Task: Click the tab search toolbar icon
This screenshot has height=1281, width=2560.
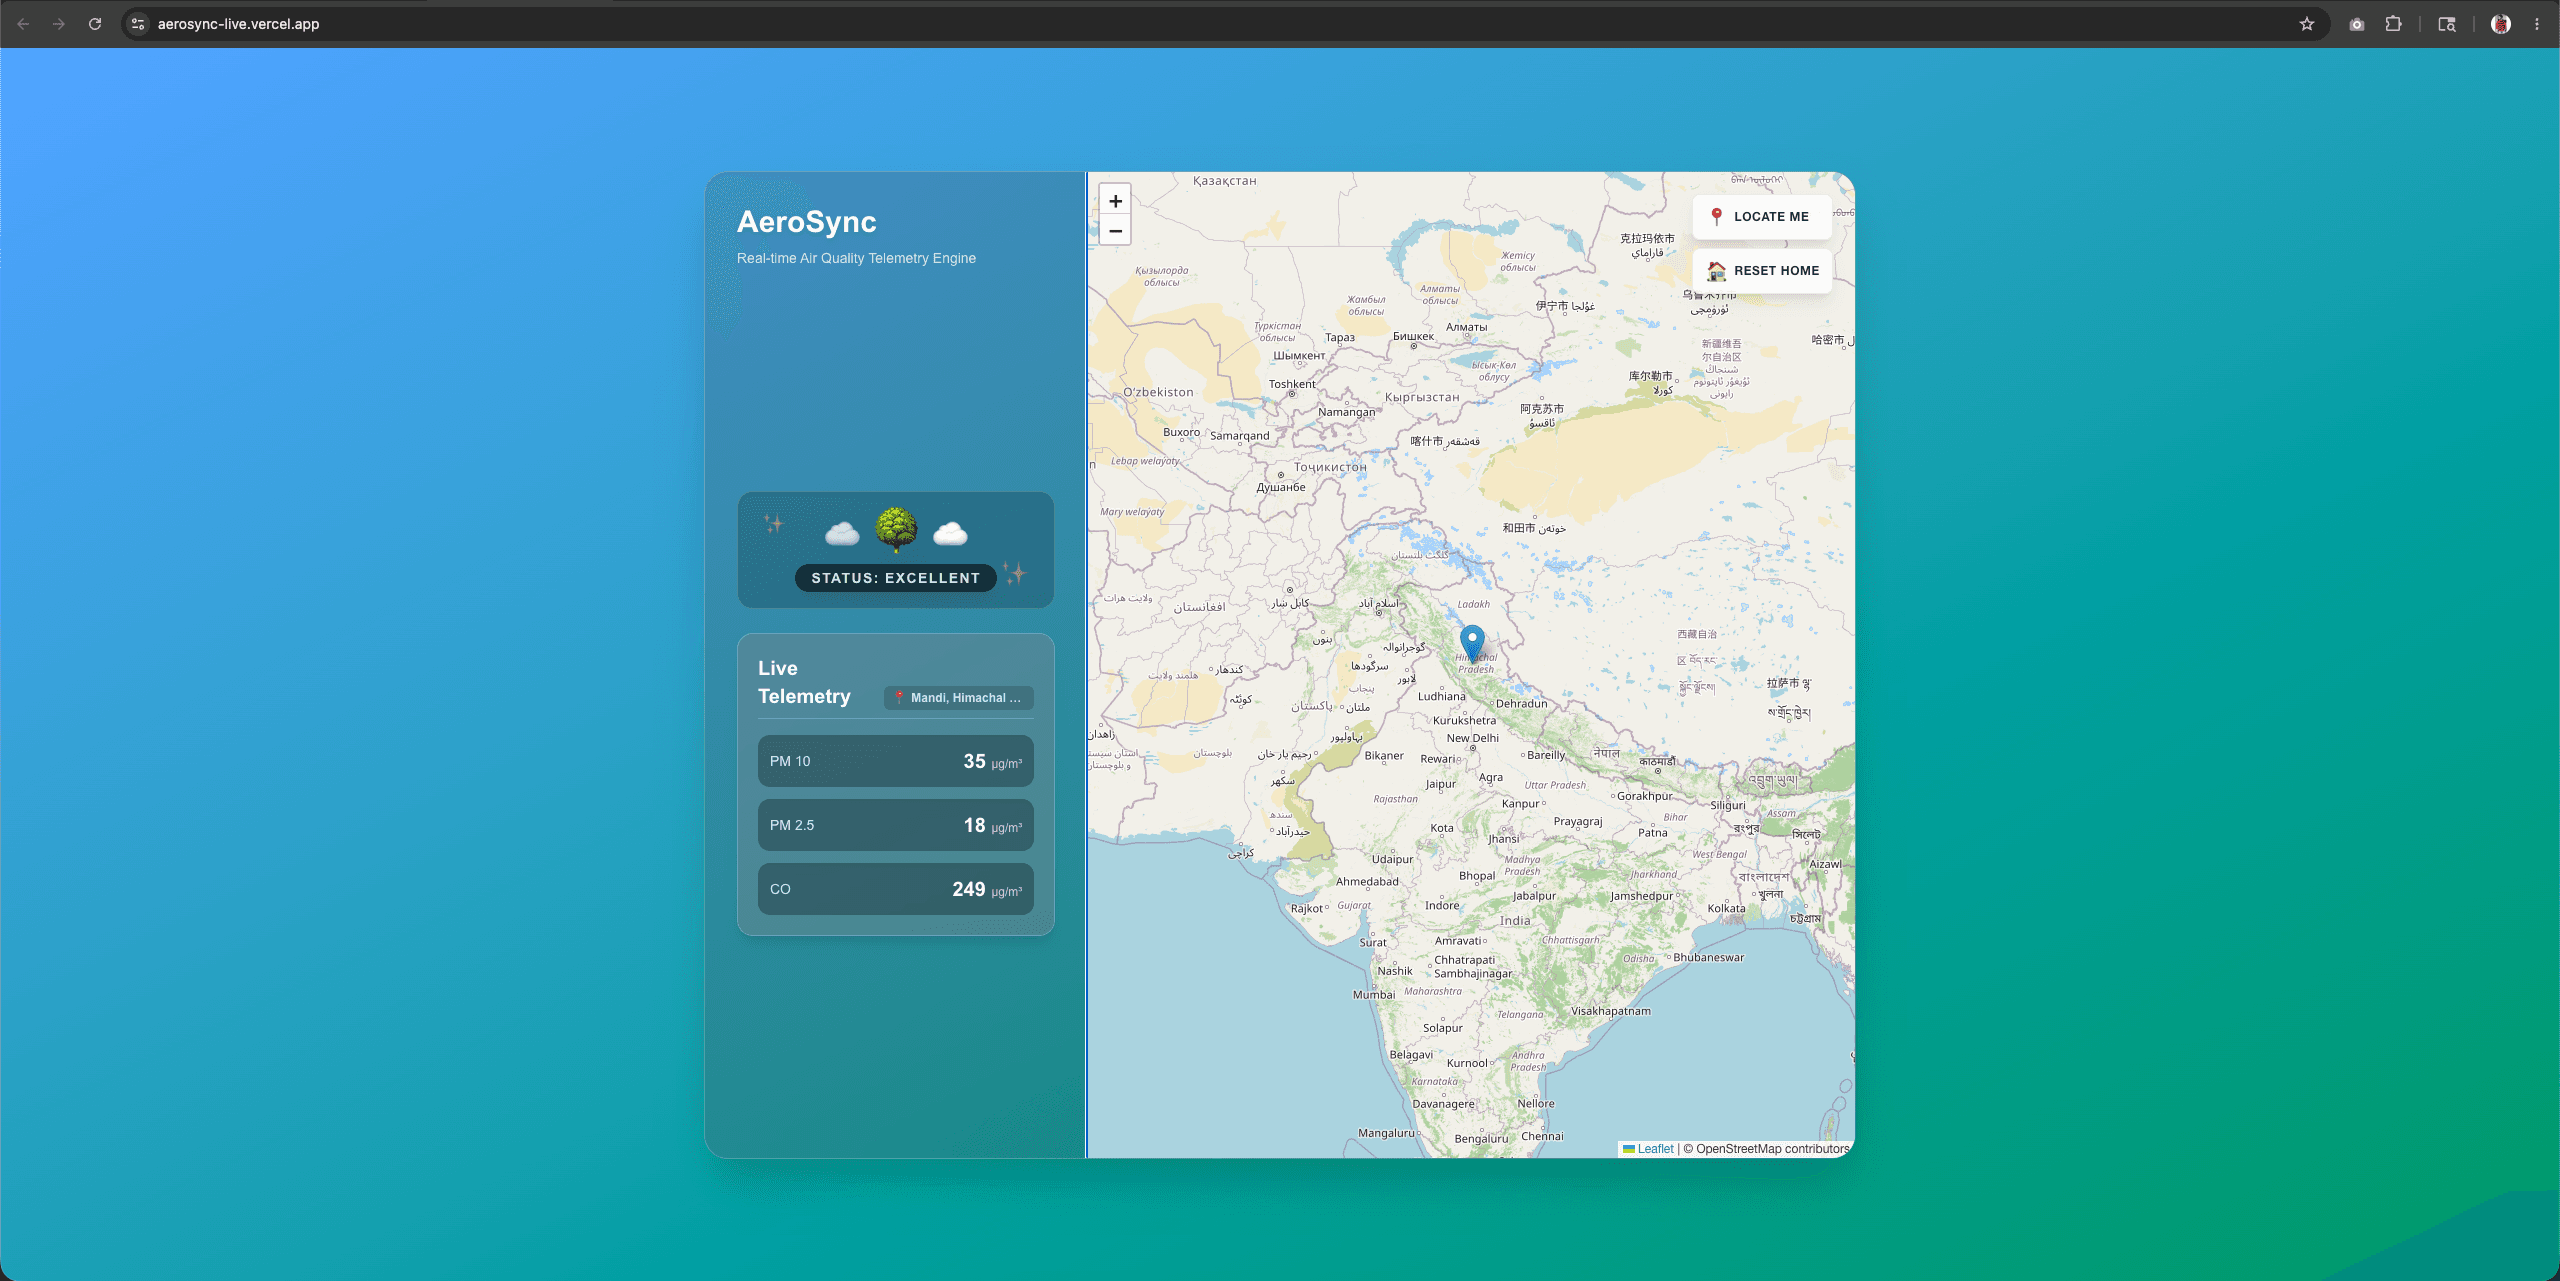Action: point(2447,24)
